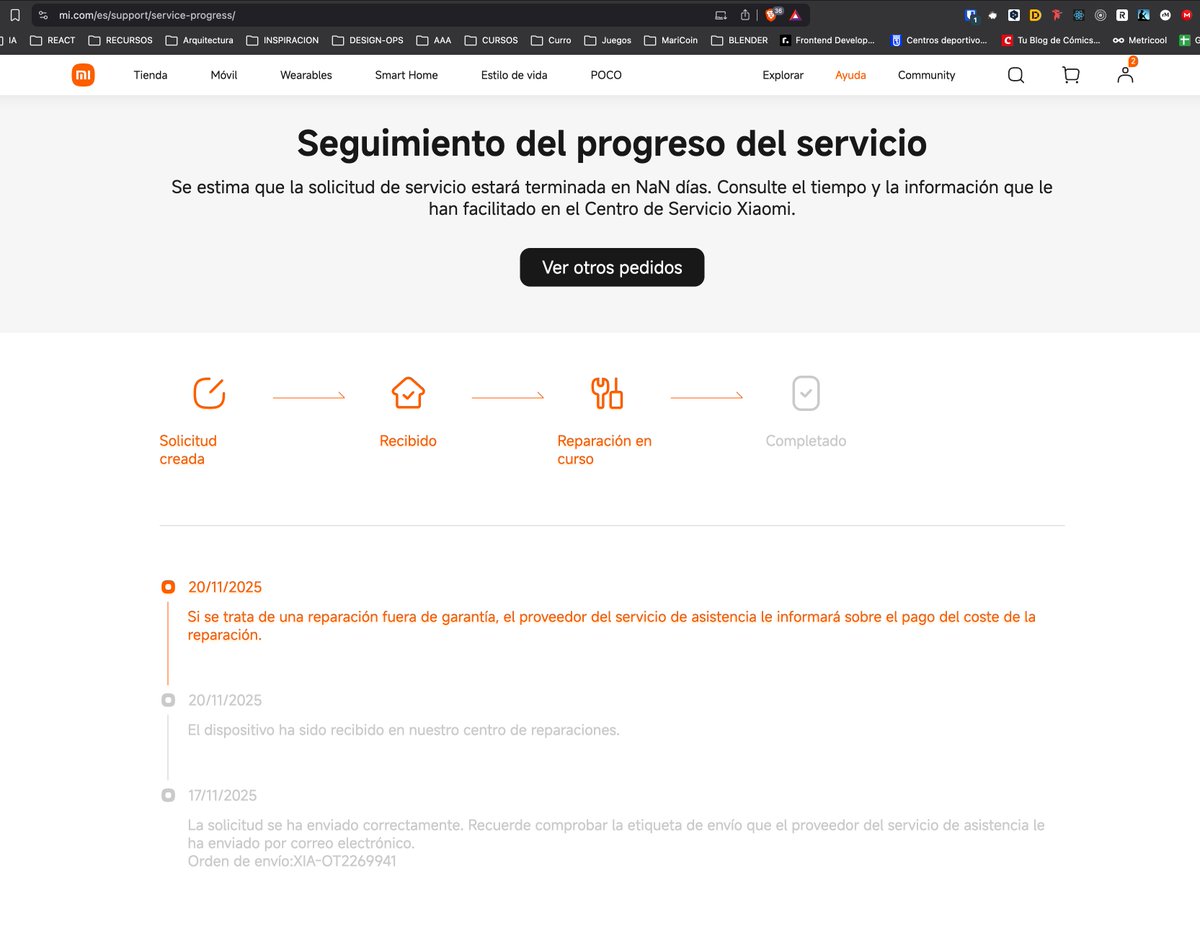Click the install app screen icon in address bar
Image resolution: width=1200 pixels, height=943 pixels.
click(720, 15)
